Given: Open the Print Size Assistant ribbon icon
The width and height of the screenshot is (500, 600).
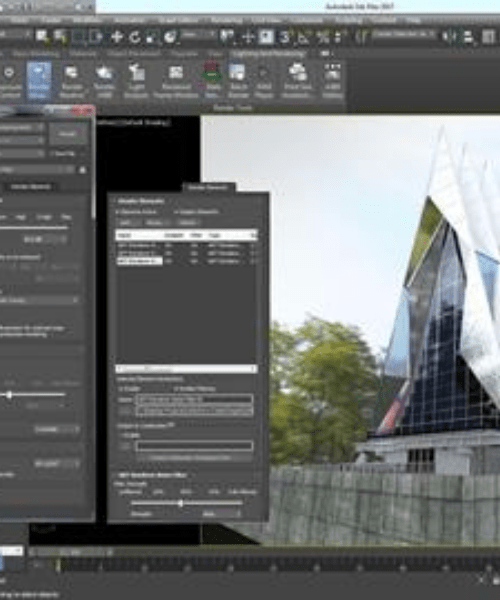Looking at the screenshot, I should [297, 81].
